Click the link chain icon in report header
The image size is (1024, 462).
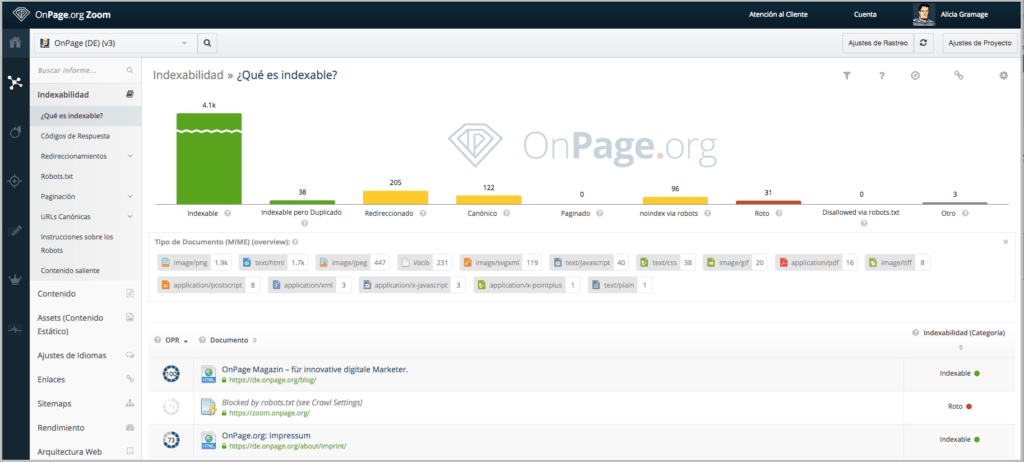tap(959, 76)
